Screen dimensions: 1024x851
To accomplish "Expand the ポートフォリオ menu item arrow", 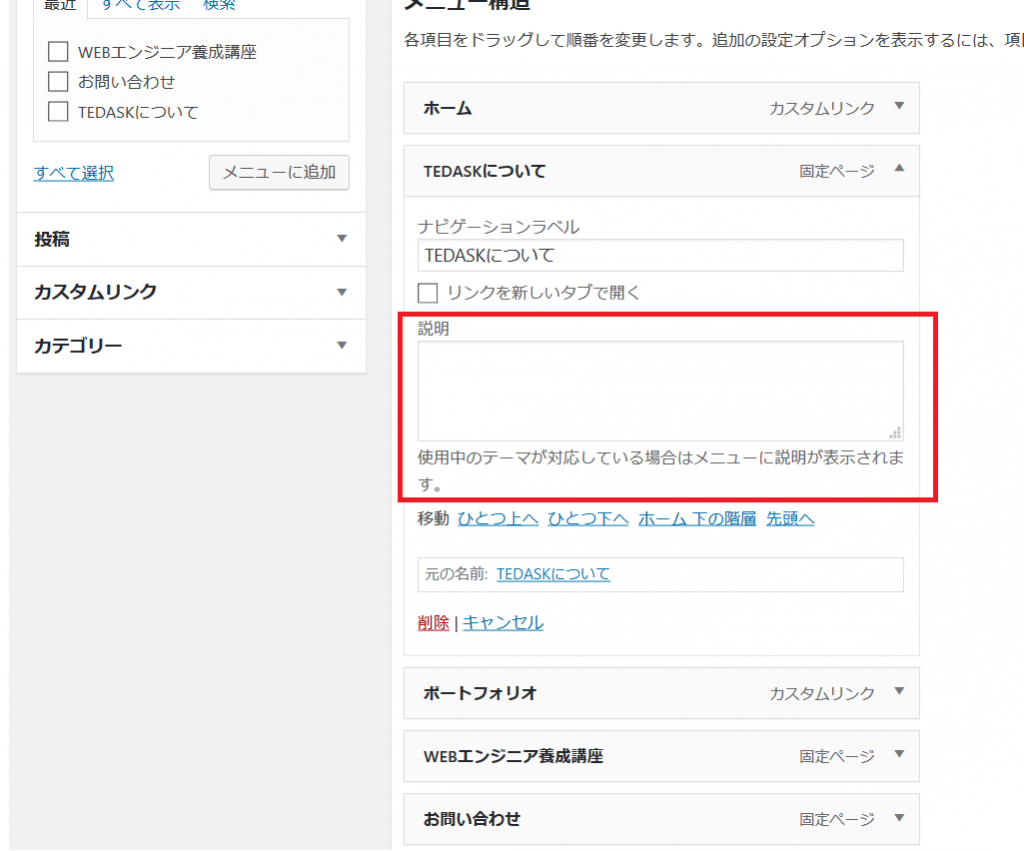I will 899,692.
